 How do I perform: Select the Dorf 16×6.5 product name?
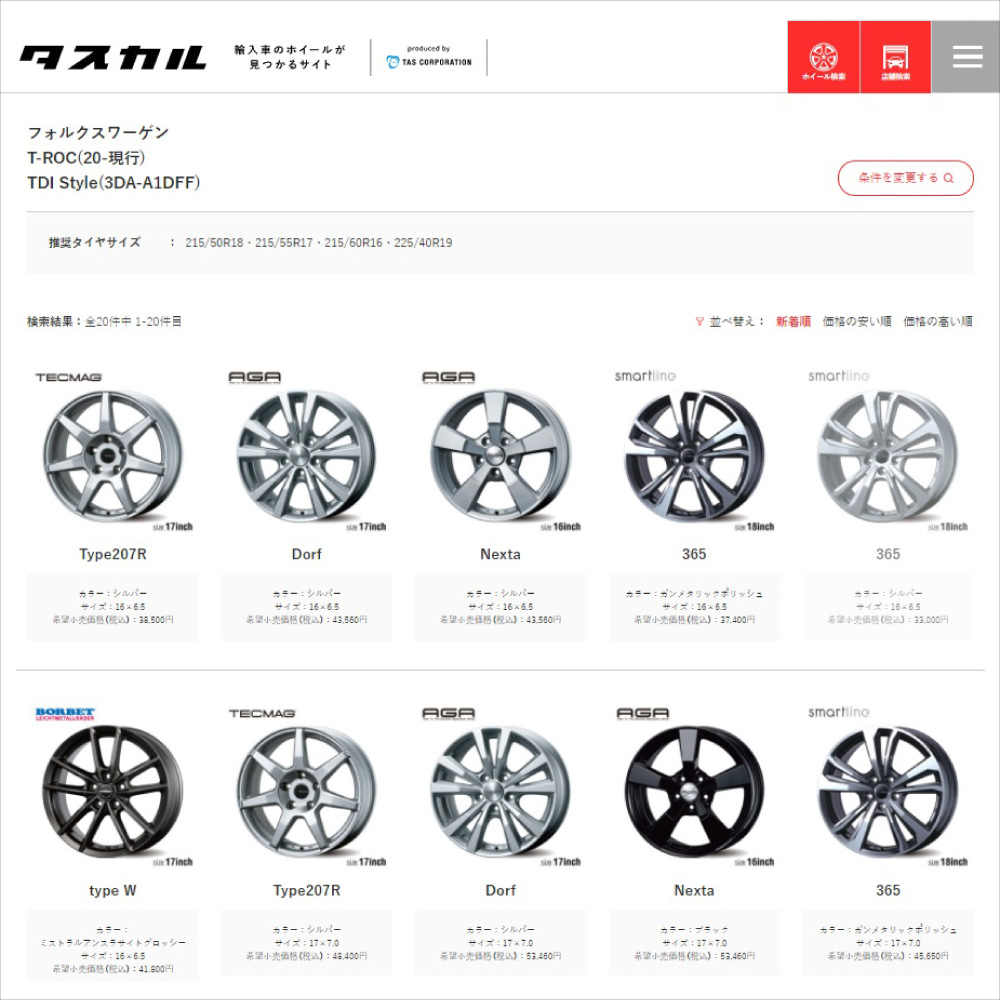(307, 554)
